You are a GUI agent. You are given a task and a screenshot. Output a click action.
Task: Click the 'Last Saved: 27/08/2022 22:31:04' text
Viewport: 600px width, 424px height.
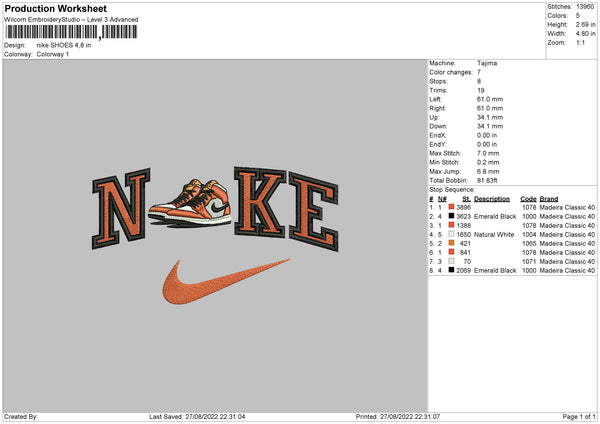(x=197, y=417)
